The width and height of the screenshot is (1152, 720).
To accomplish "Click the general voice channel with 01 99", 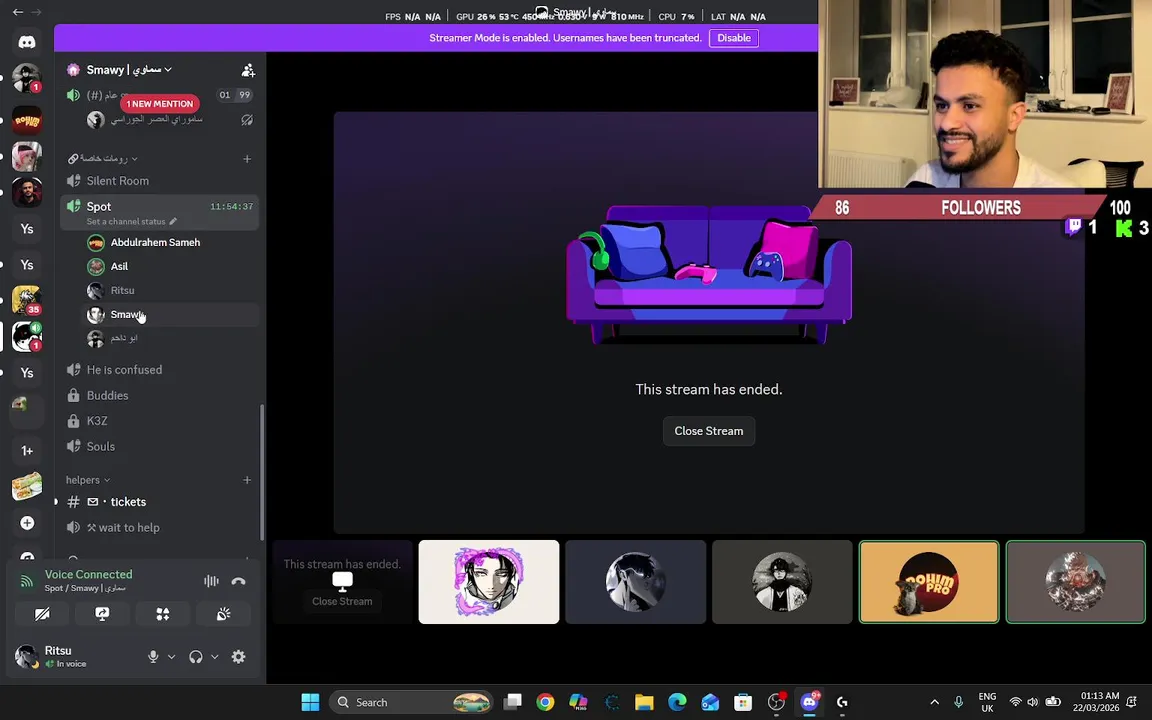I will click(x=159, y=95).
